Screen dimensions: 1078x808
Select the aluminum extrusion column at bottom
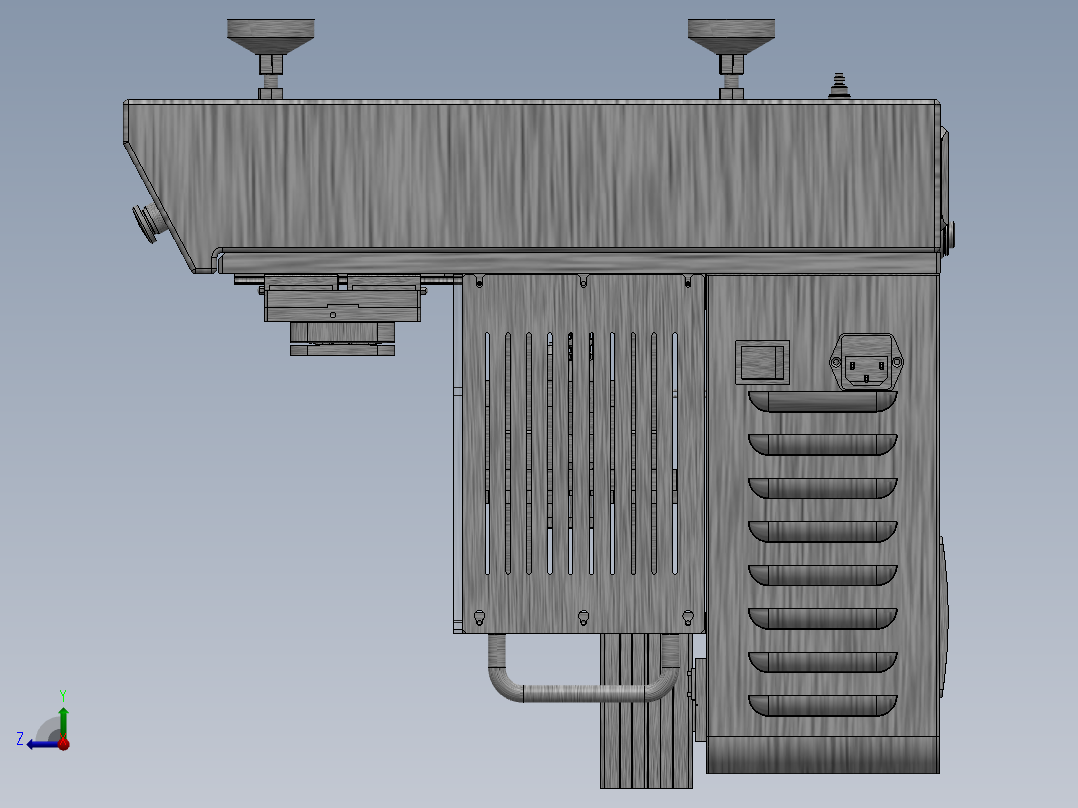coord(646,710)
